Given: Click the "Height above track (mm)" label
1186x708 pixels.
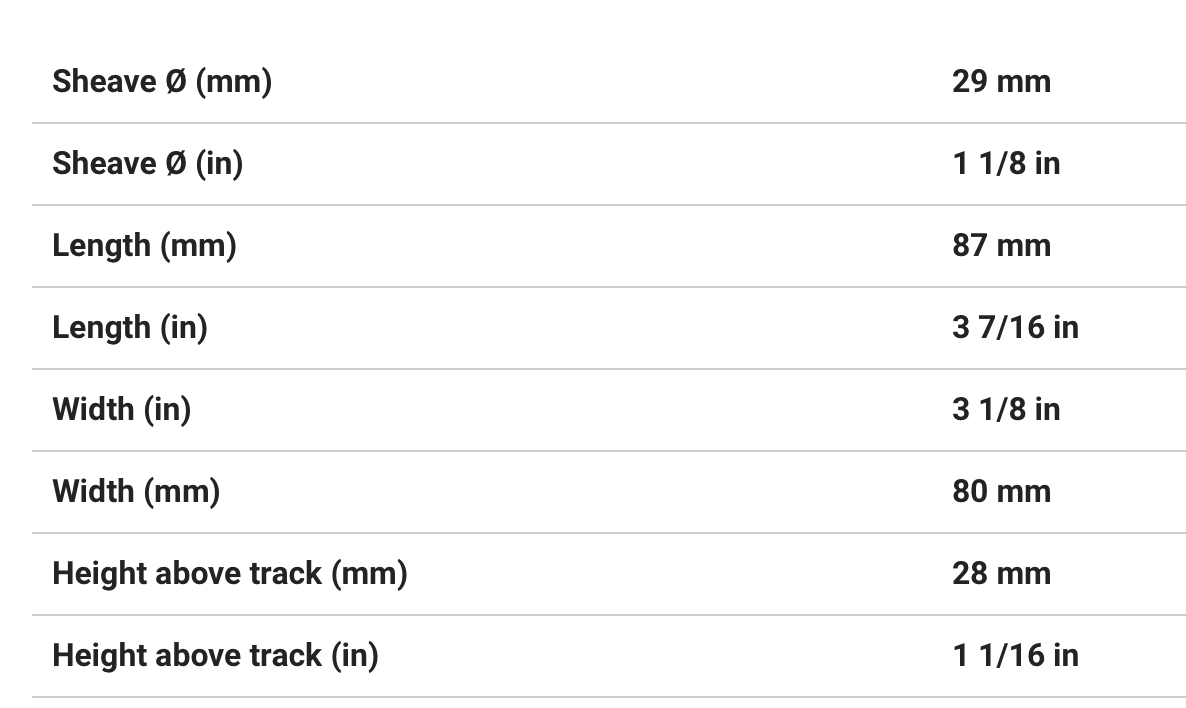Looking at the screenshot, I should click(230, 573).
